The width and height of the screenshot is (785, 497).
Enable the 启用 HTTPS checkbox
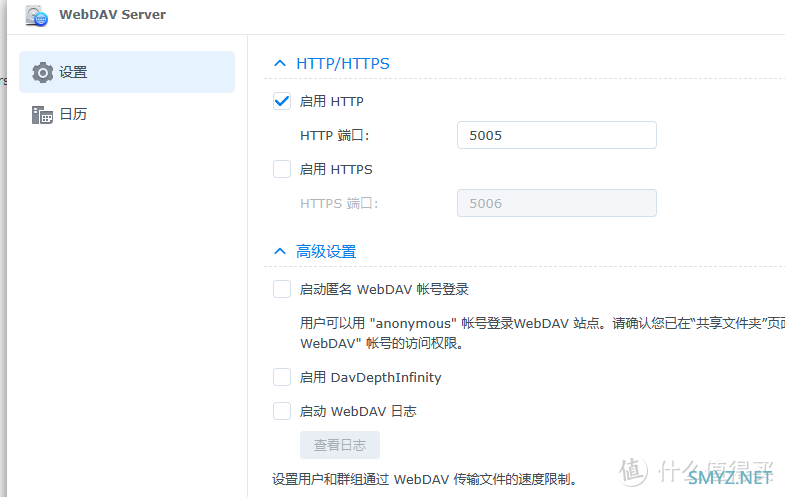[x=282, y=169]
